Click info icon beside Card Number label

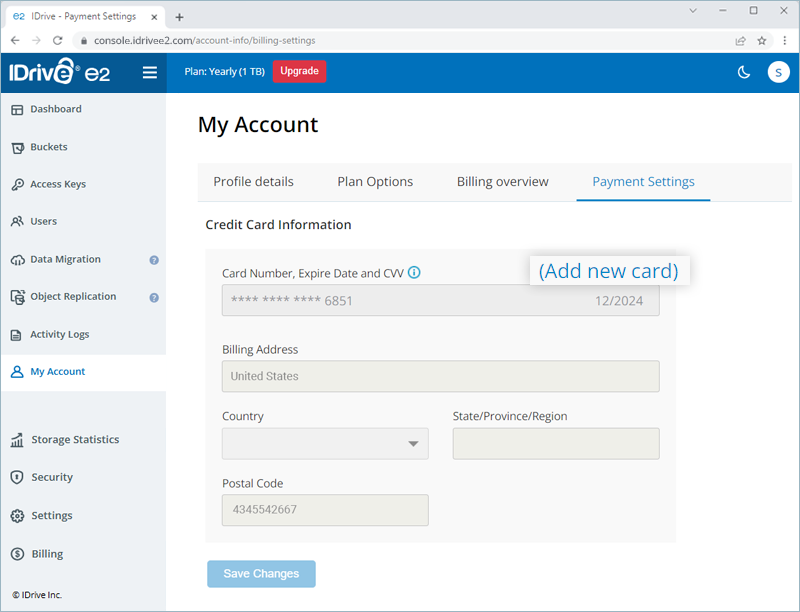tap(414, 273)
